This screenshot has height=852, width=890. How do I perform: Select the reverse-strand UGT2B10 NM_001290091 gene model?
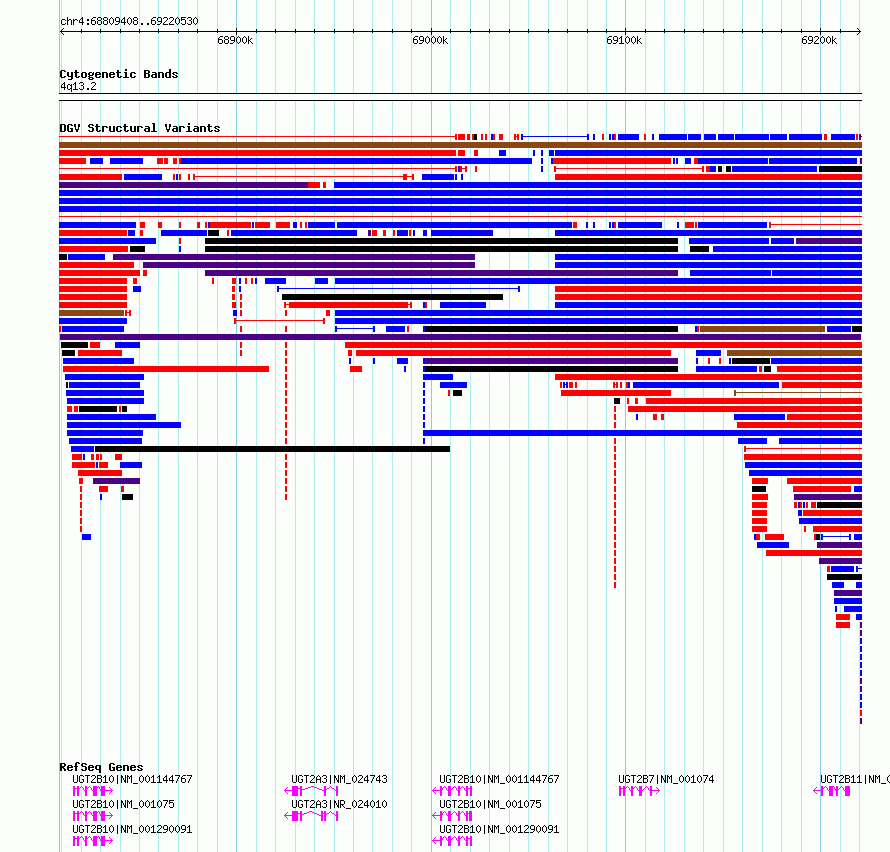pos(452,841)
